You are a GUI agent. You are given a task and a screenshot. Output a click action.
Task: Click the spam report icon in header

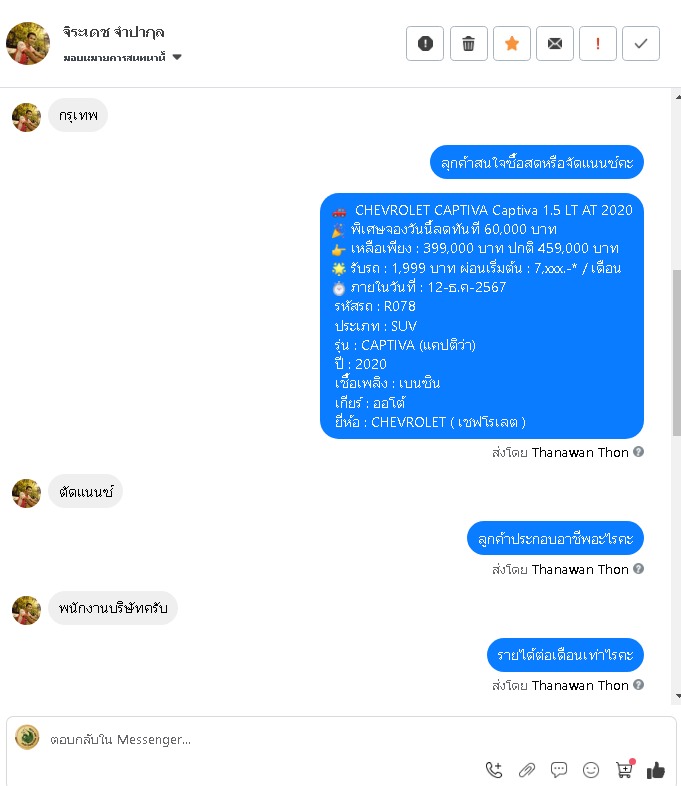[x=424, y=44]
